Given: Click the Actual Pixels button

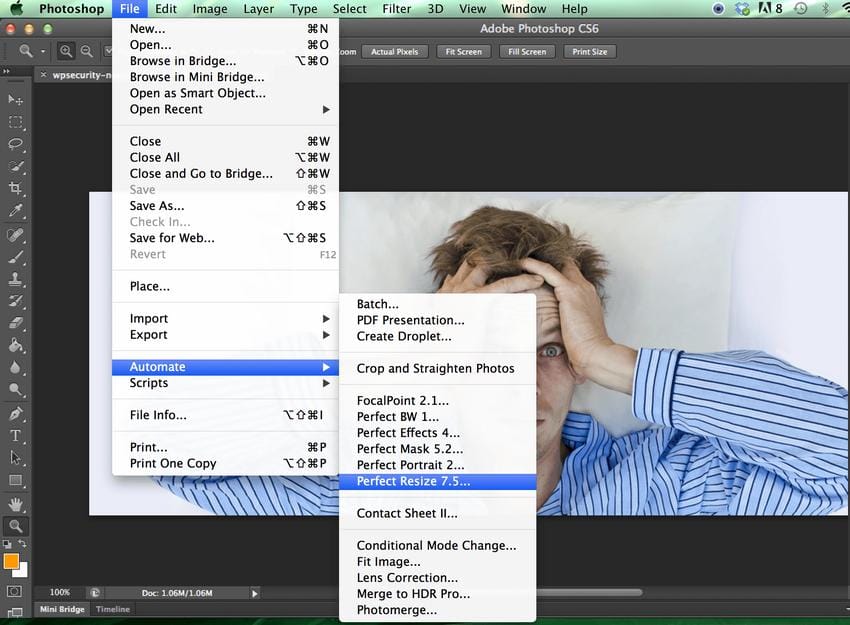Looking at the screenshot, I should coord(395,51).
